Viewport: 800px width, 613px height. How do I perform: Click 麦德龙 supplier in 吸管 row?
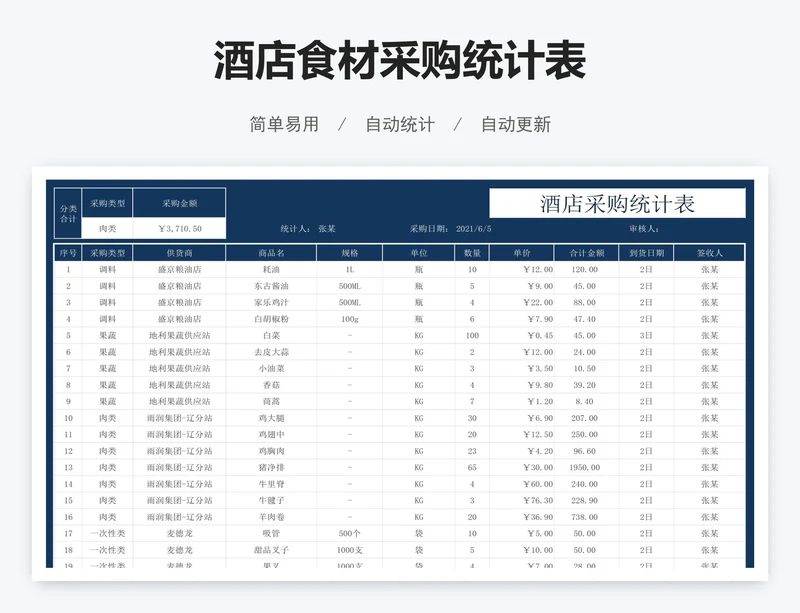coord(179,533)
